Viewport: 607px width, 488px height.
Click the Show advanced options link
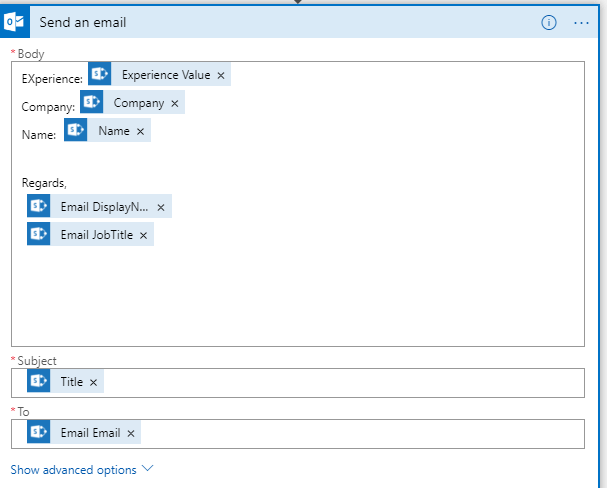74,470
